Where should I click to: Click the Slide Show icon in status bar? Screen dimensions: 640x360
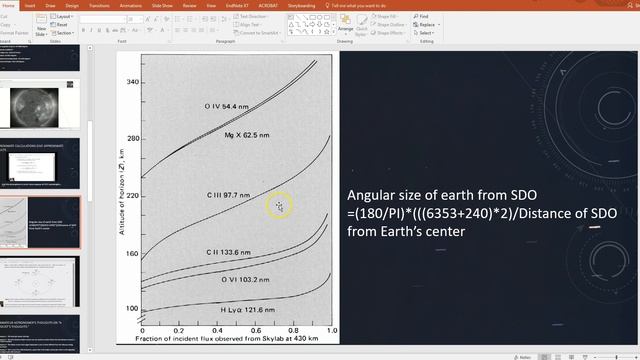coord(585,357)
